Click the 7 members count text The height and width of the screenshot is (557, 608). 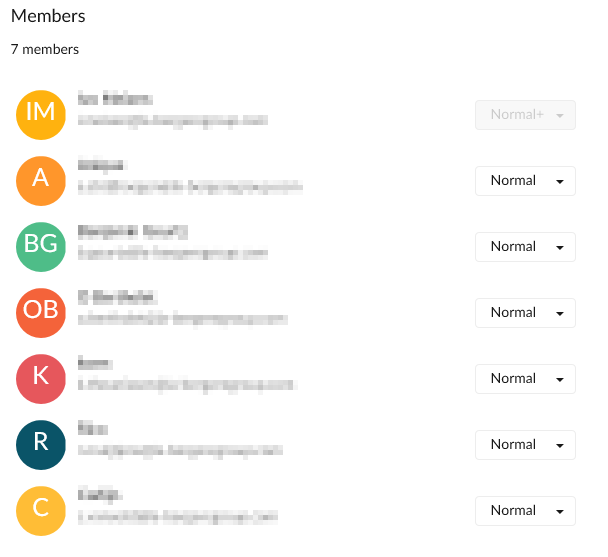[45, 50]
